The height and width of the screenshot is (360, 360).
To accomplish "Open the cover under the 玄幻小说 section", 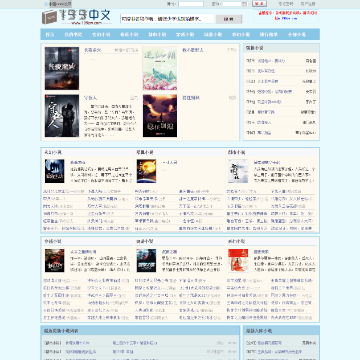I will point(55,171).
